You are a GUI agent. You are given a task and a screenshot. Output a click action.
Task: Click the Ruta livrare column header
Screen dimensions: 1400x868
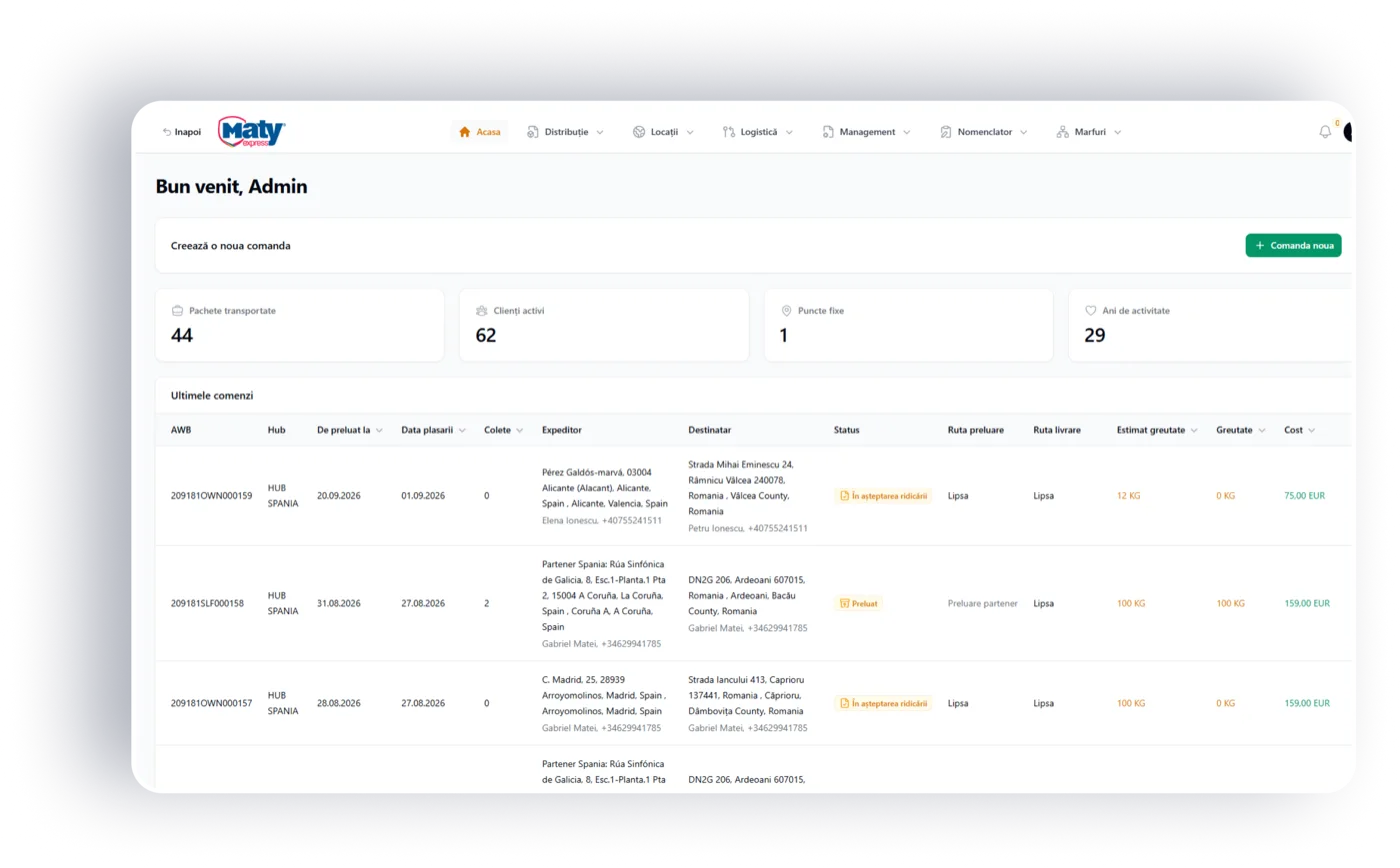(x=1057, y=430)
